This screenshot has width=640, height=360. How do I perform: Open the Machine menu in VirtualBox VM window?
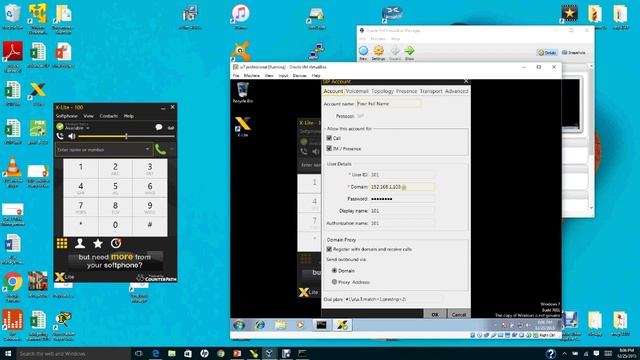251,76
